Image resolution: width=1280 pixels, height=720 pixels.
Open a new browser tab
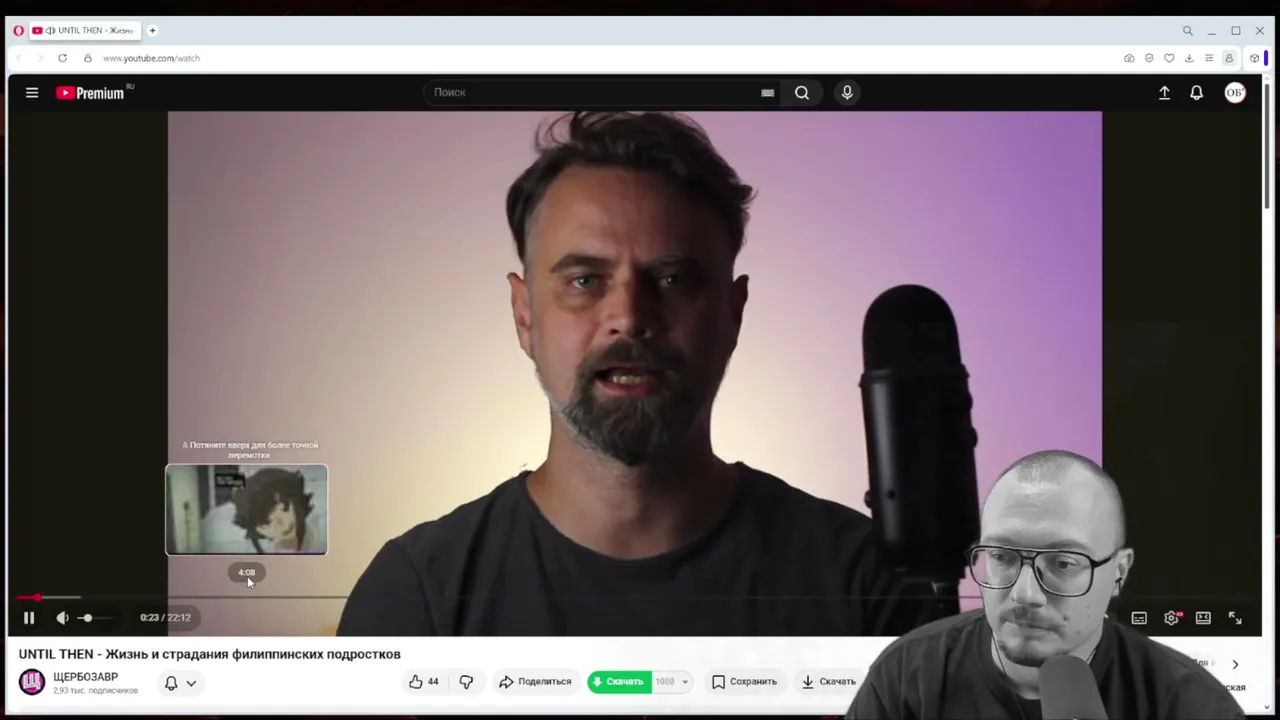(x=153, y=31)
